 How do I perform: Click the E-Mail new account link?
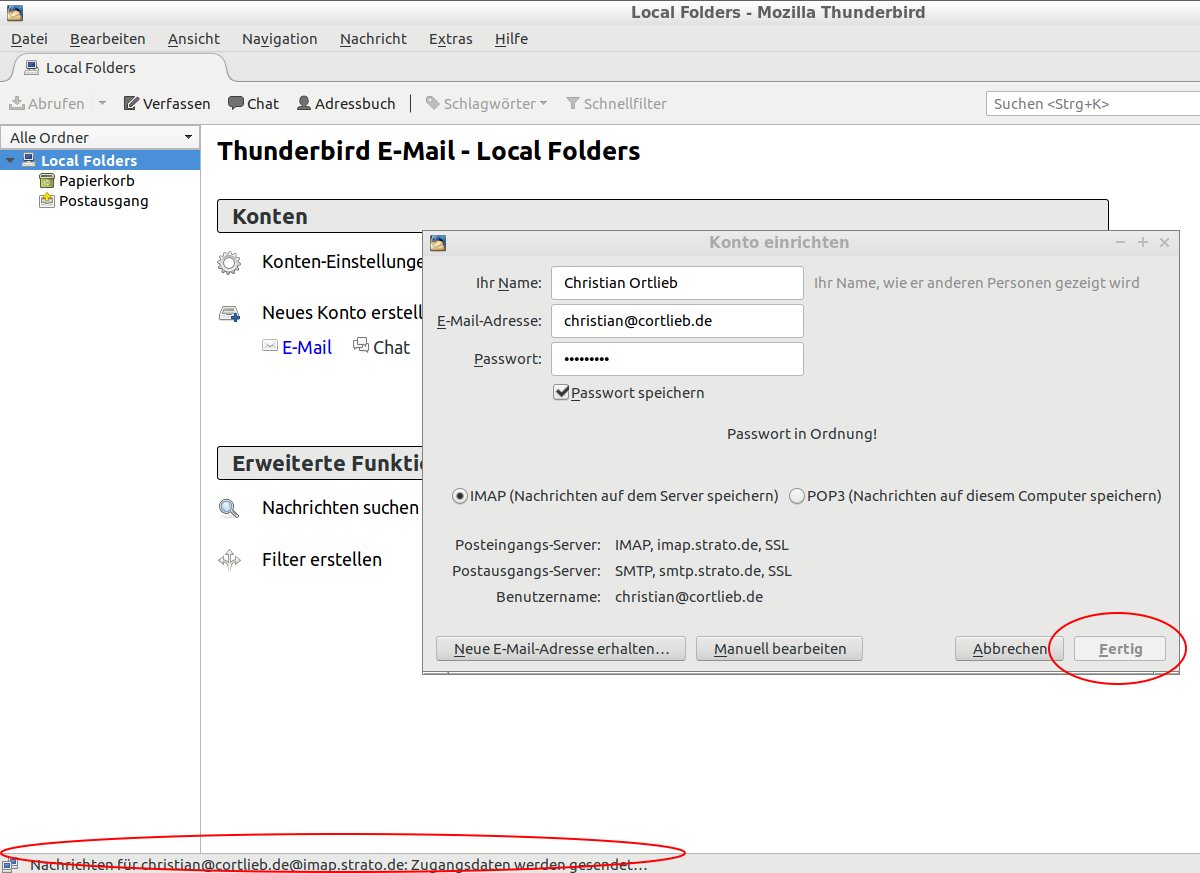coord(307,347)
